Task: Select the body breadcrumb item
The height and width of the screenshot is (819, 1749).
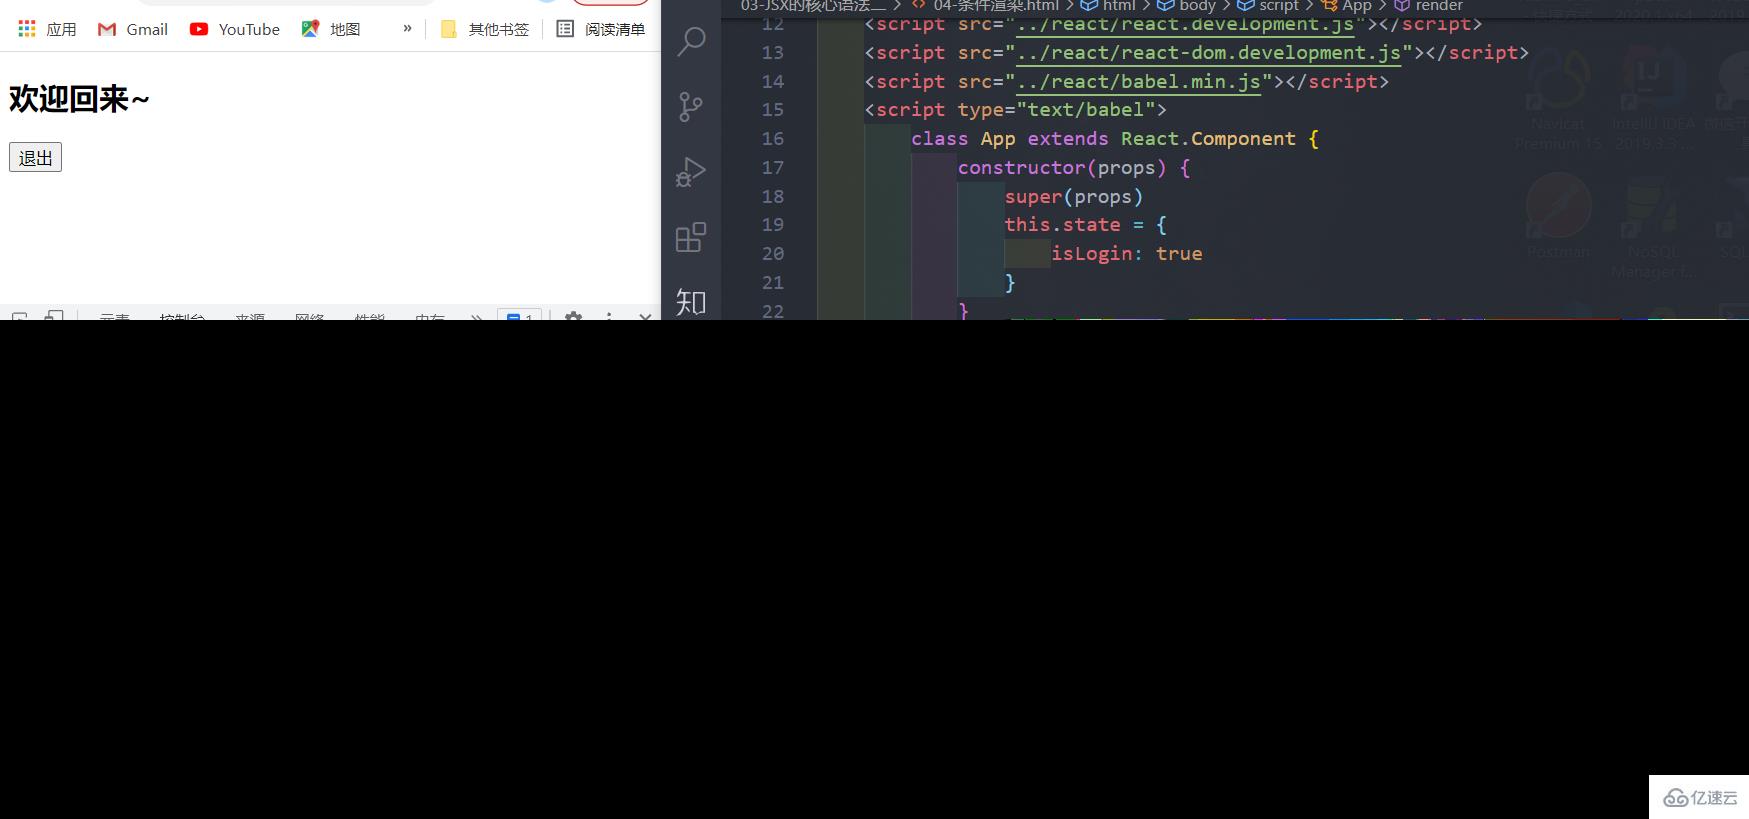Action: 1187,6
